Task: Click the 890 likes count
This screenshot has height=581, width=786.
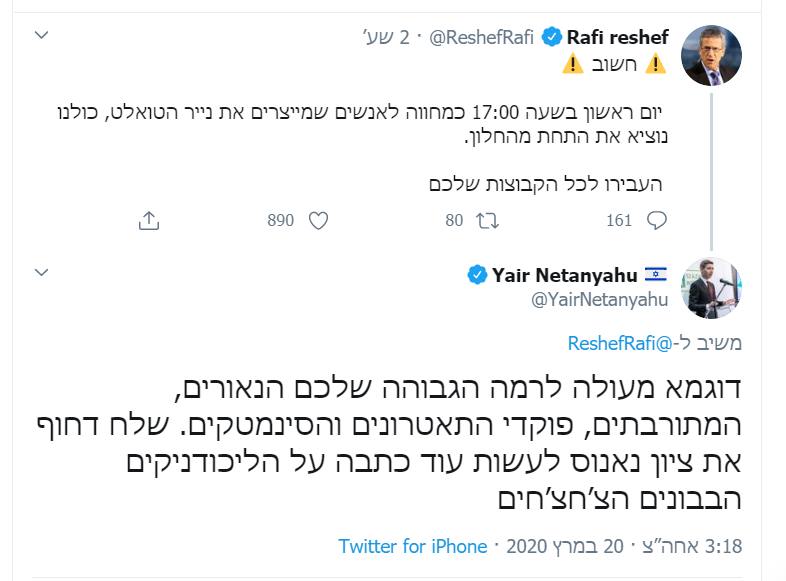Action: (280, 220)
